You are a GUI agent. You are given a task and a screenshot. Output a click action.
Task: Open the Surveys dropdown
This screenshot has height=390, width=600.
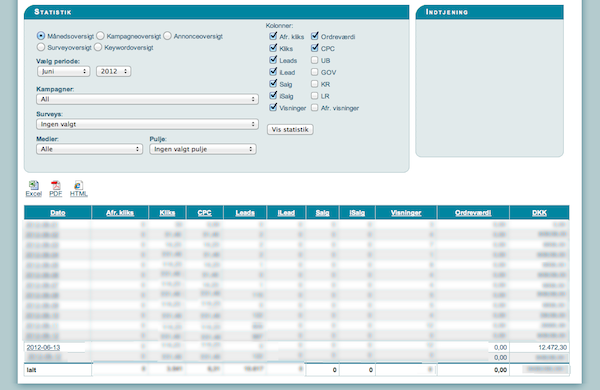tap(147, 124)
